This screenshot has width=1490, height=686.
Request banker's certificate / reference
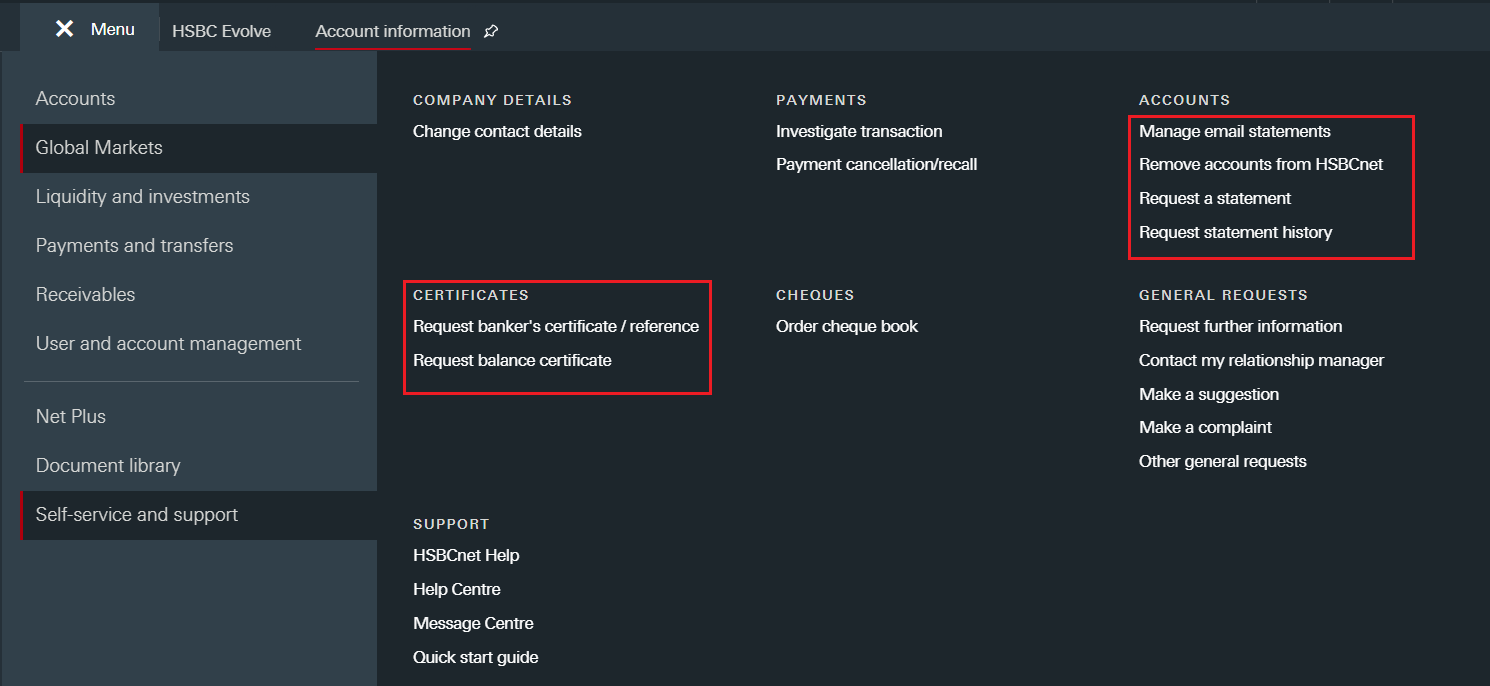[x=555, y=326]
